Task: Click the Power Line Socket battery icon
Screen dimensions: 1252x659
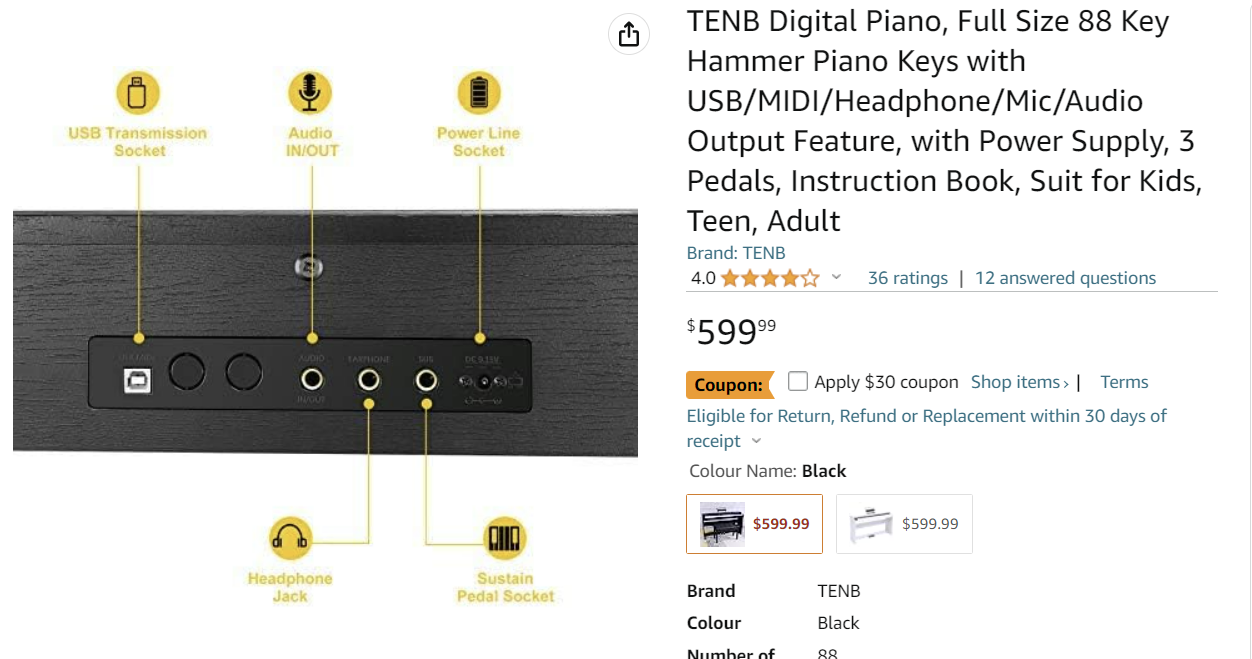Action: (x=479, y=93)
